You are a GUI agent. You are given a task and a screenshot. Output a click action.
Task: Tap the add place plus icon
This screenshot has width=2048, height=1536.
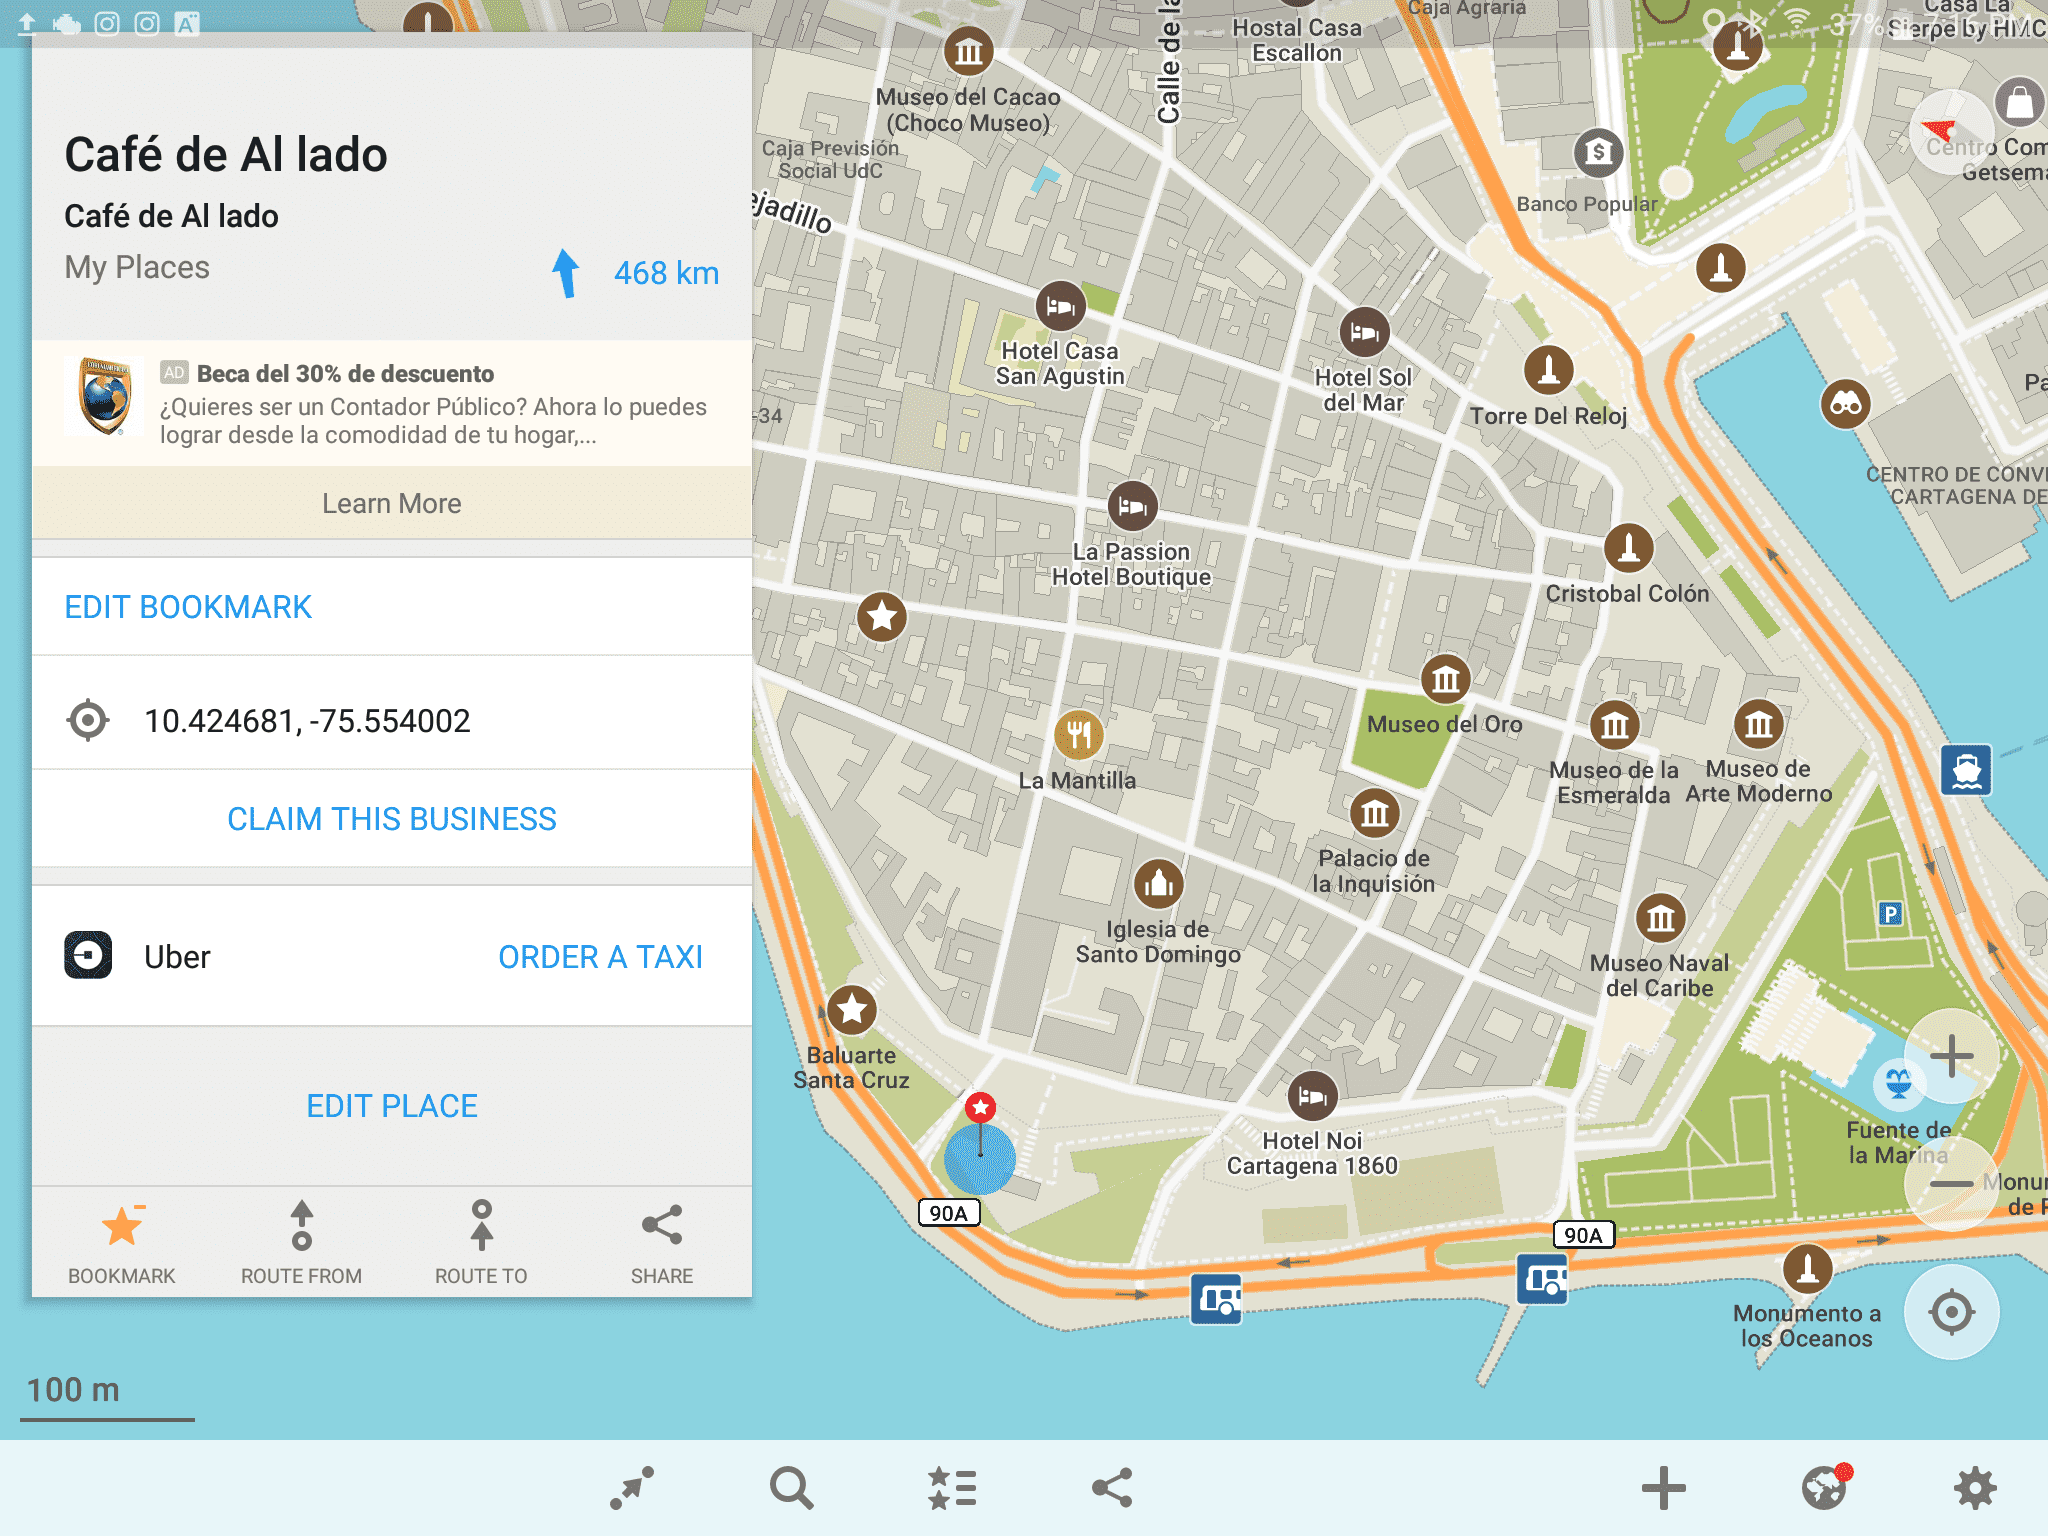tap(1664, 1487)
